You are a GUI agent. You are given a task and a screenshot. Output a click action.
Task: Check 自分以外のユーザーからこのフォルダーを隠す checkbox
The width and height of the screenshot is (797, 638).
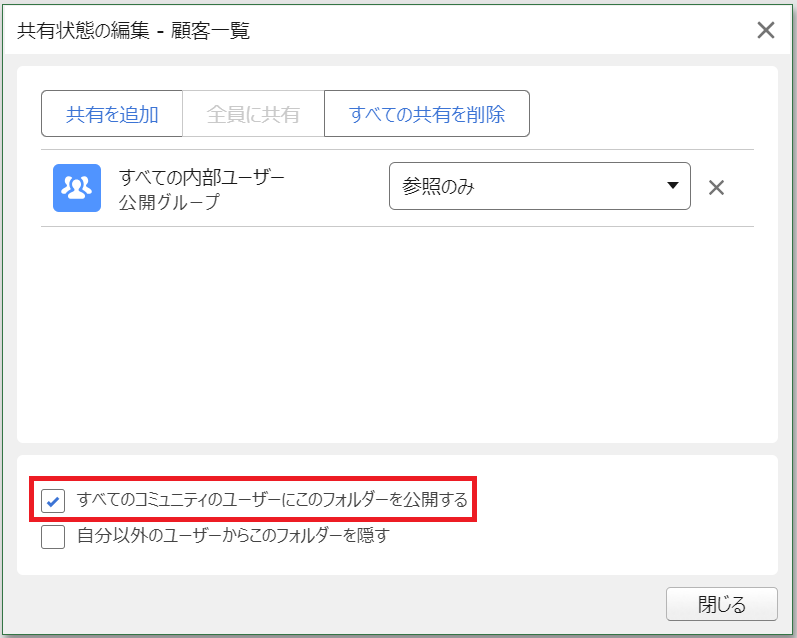tap(53, 536)
